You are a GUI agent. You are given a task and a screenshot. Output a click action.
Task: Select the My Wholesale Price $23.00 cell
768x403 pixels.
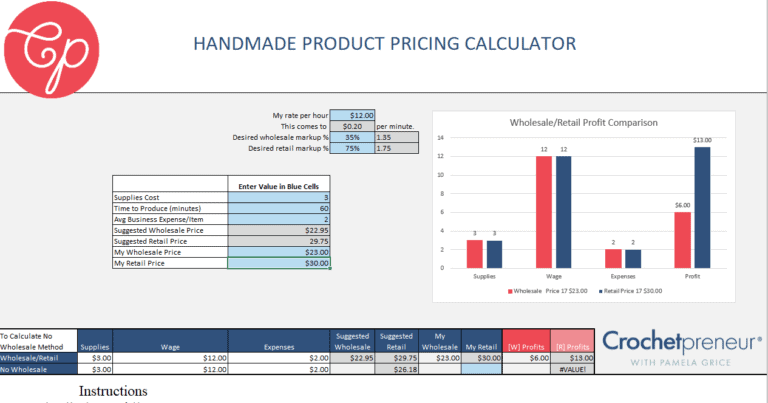279,252
